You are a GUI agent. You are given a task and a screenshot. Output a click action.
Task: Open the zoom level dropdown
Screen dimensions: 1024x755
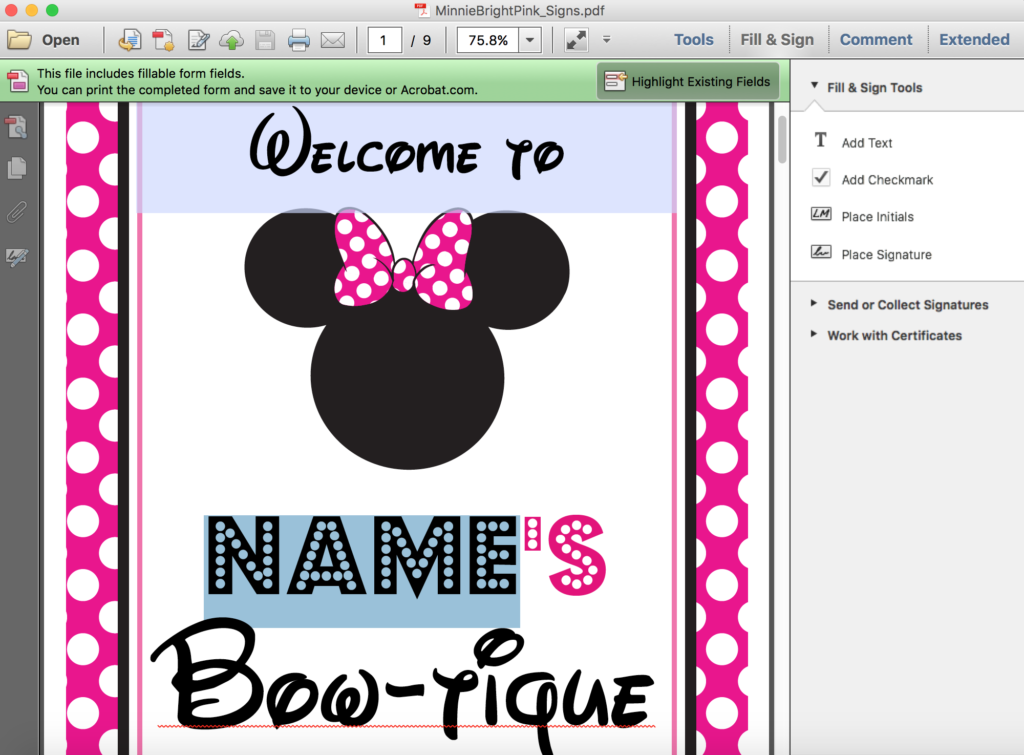[528, 40]
